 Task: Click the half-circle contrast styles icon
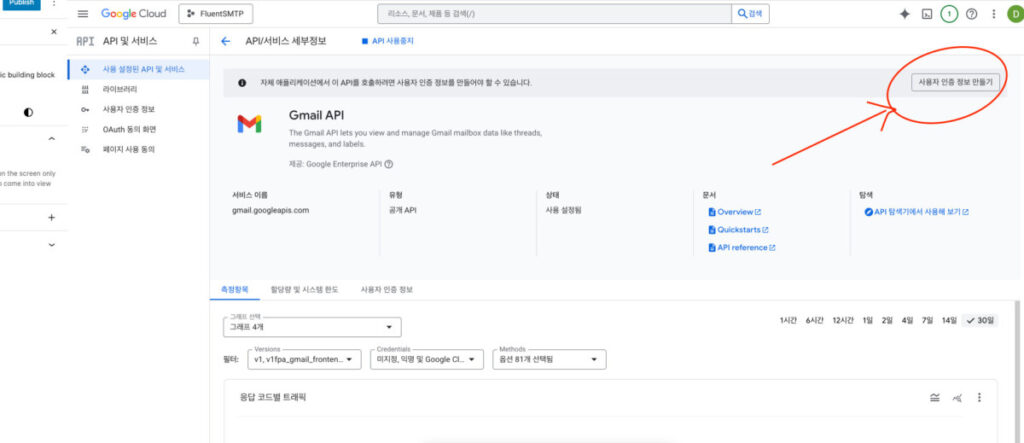(x=28, y=112)
